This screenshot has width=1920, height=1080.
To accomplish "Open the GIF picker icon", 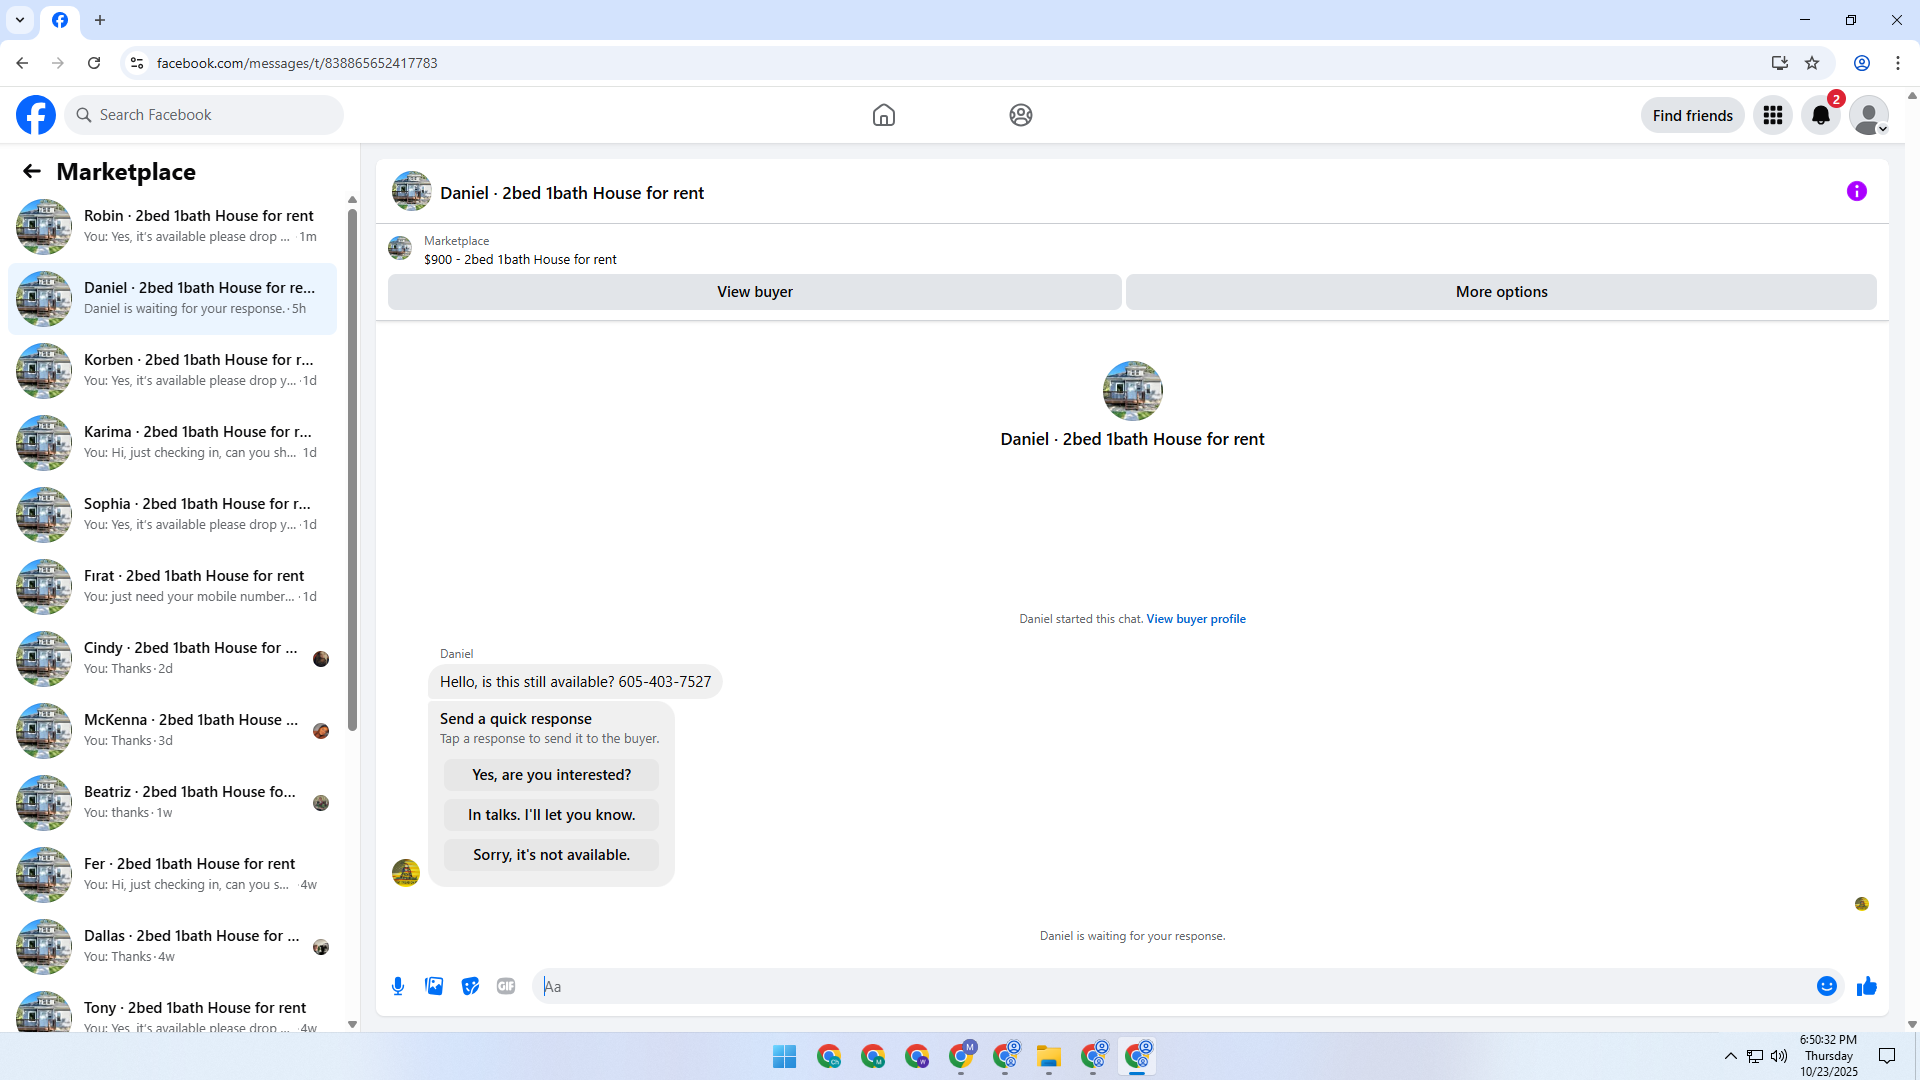I will click(506, 986).
